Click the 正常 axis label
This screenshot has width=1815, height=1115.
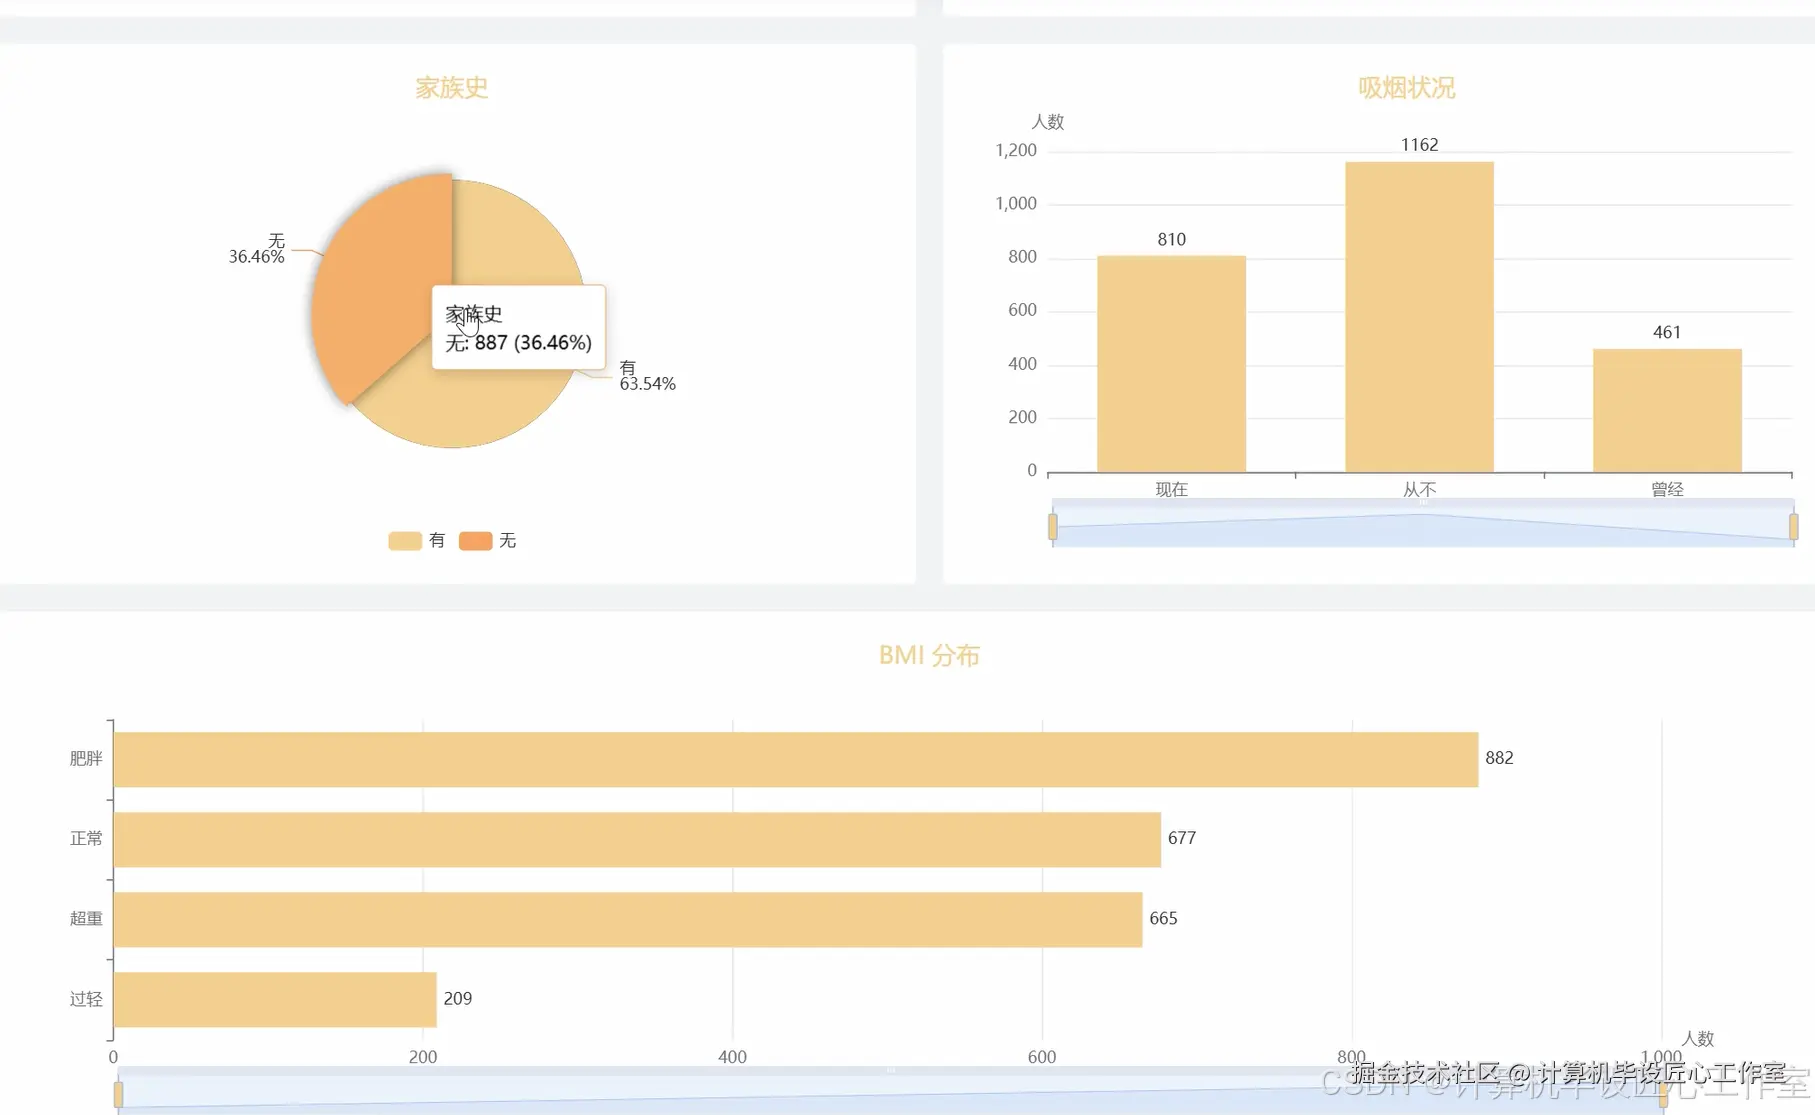pyautogui.click(x=86, y=839)
